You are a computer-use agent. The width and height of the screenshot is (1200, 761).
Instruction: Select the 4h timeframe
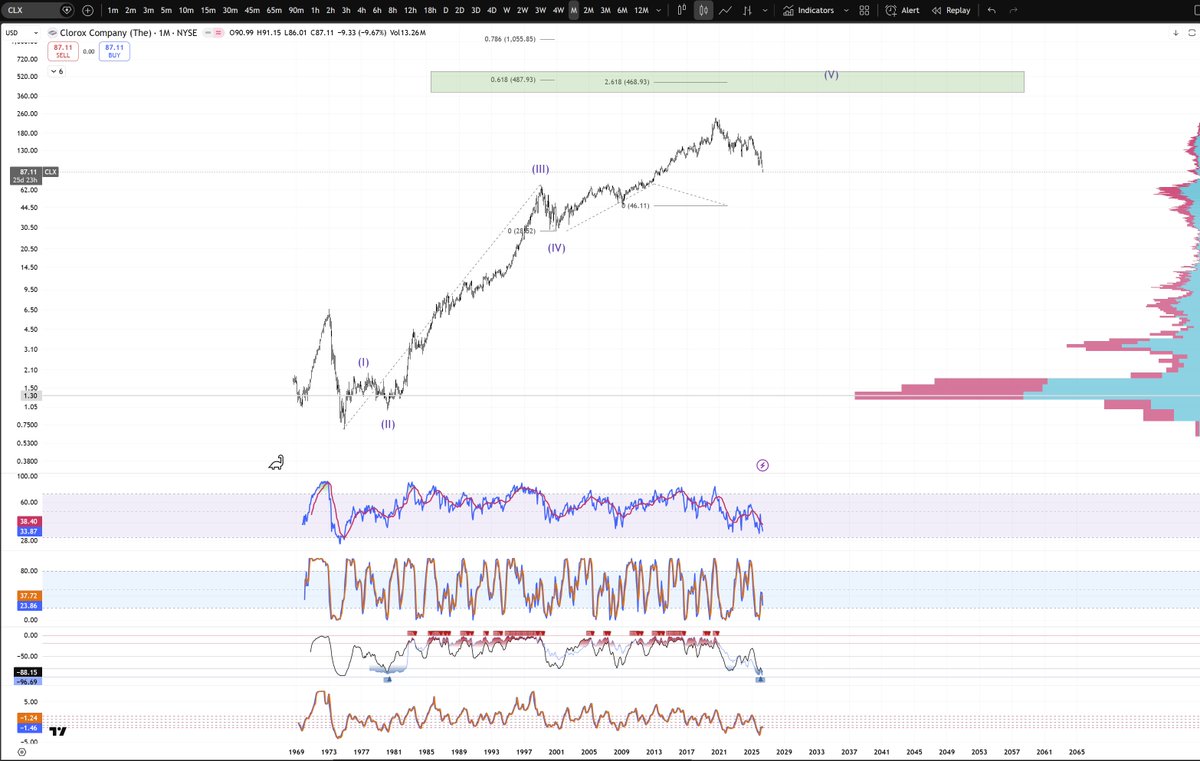[360, 10]
